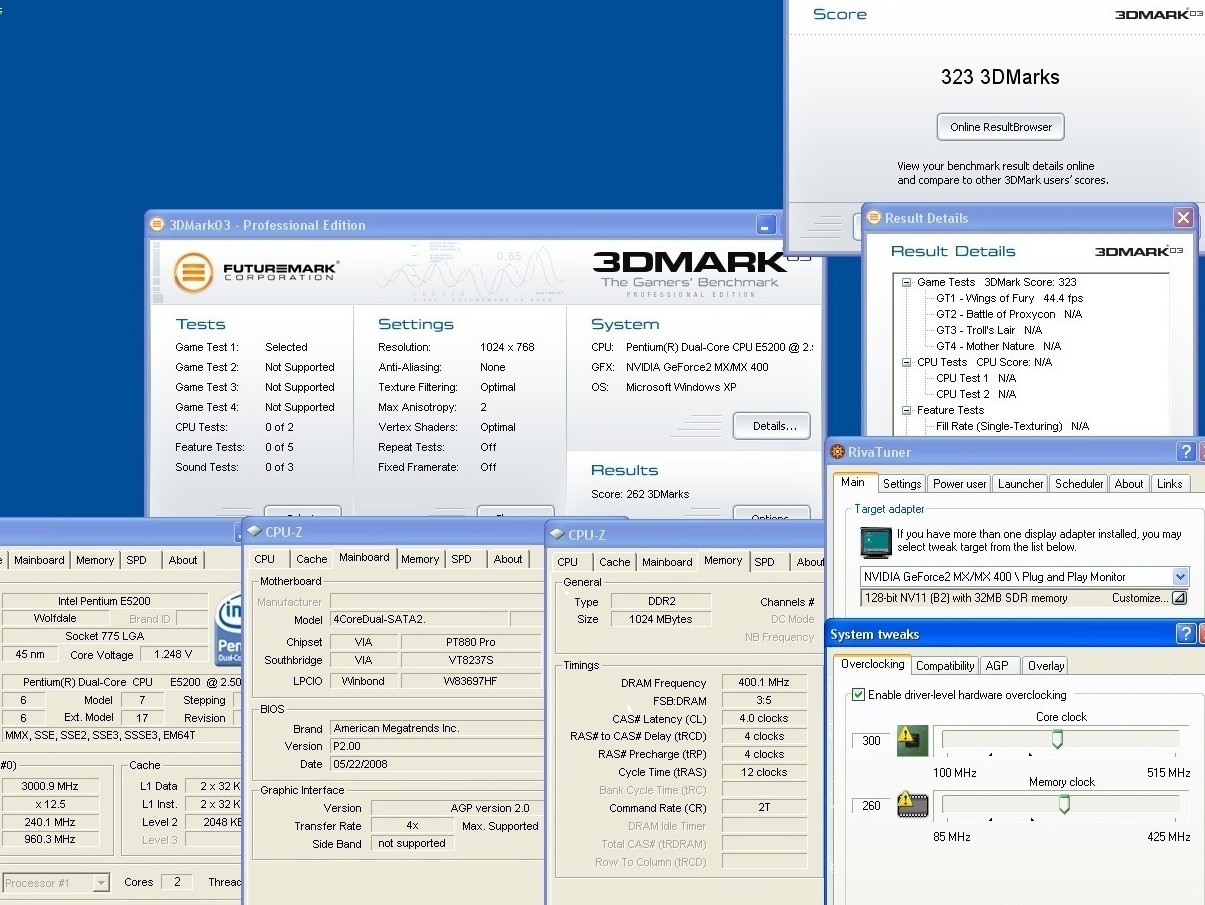The width and height of the screenshot is (1205, 905).
Task: Click the monitor icon under Target adapter
Action: [875, 541]
